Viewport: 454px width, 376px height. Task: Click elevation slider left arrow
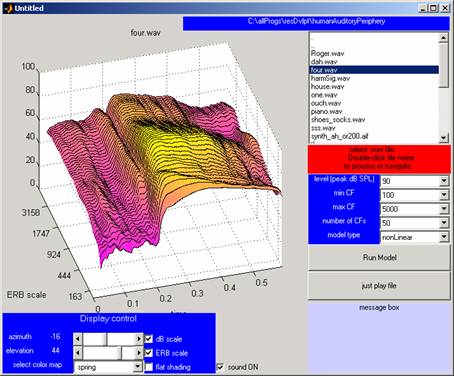click(x=78, y=353)
